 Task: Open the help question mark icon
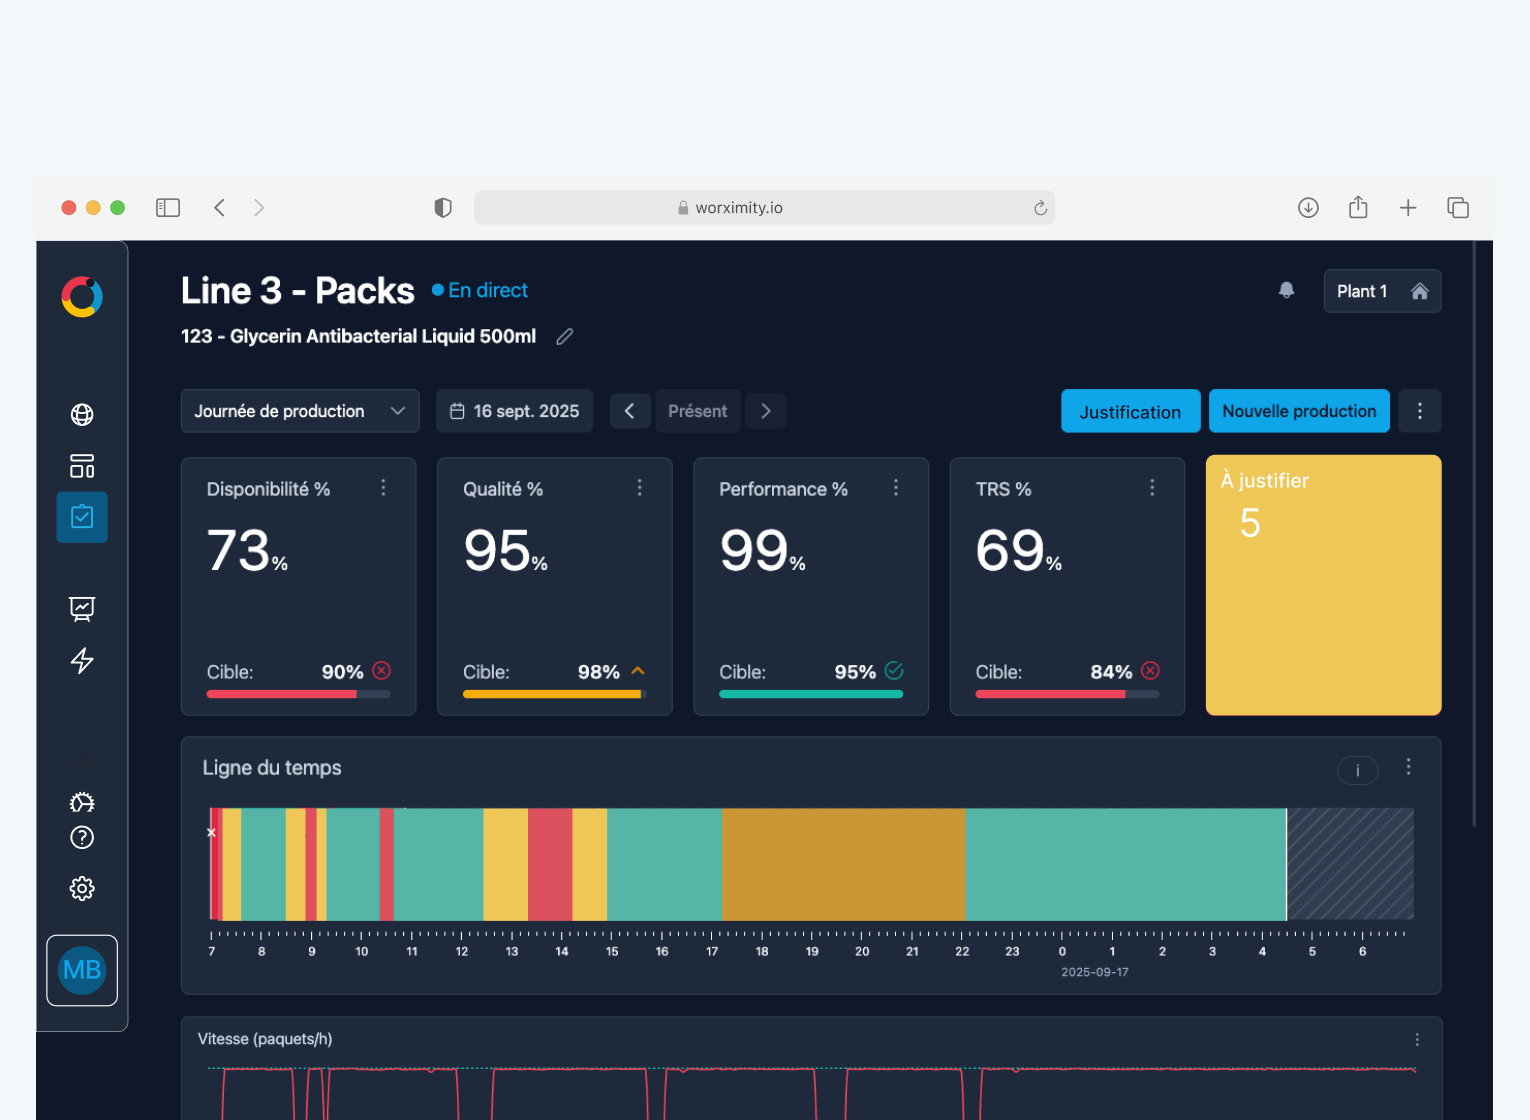point(82,838)
